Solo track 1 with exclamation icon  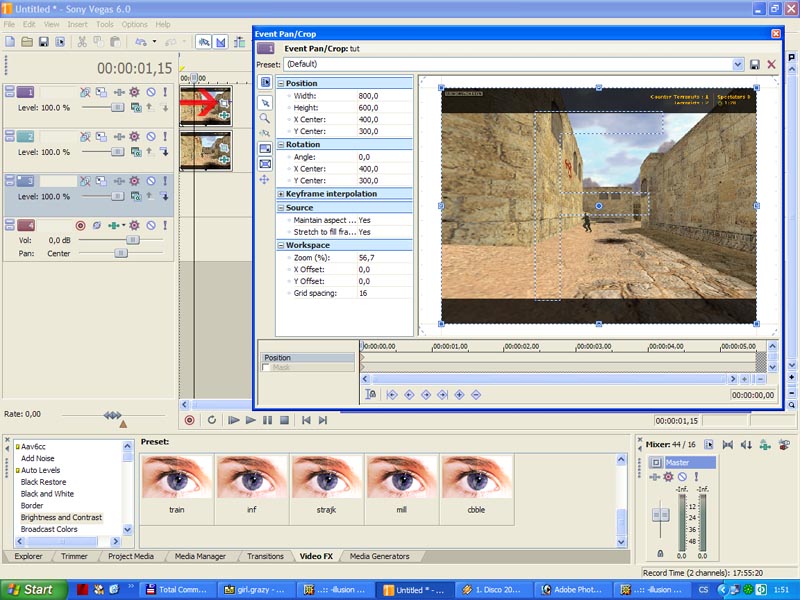coord(165,92)
